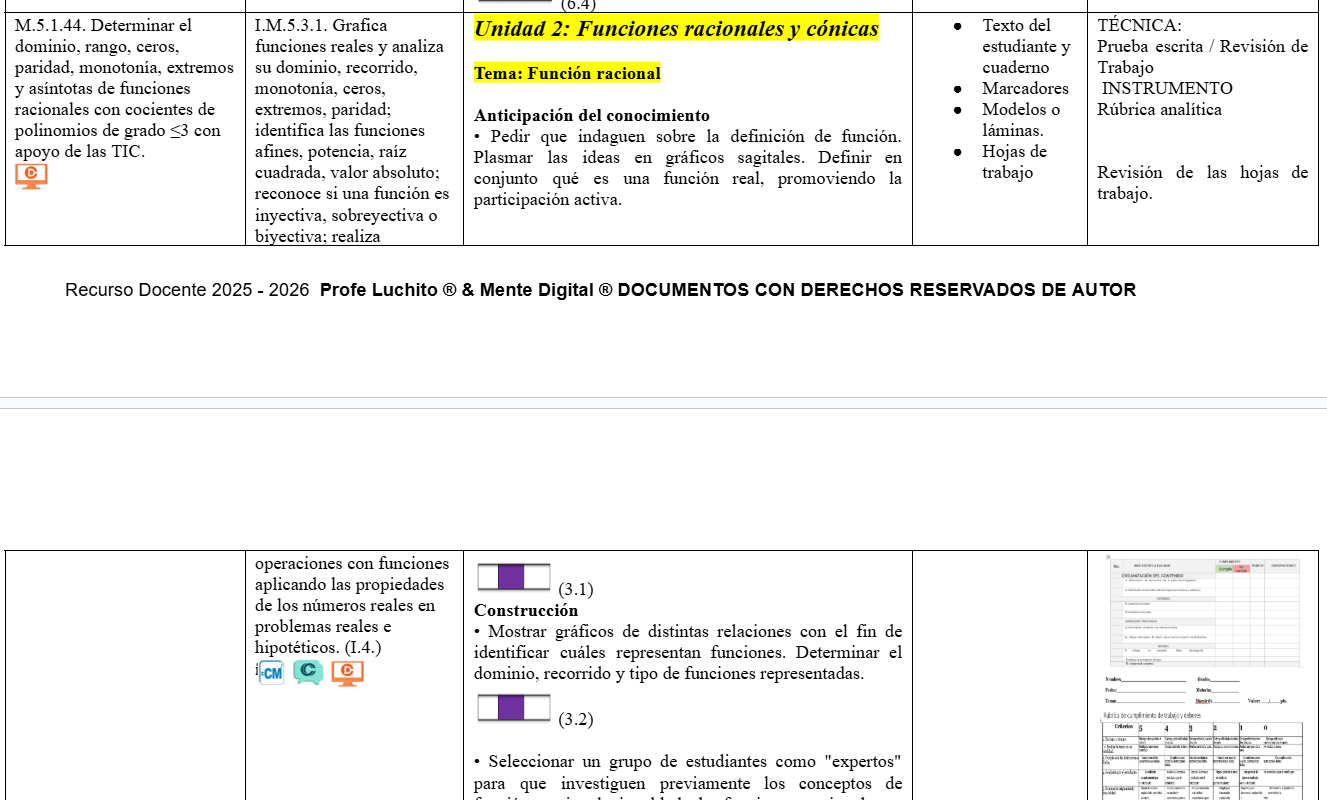Select the 'Rúbrica de cumplimiento de trabajo' table image
Viewport: 1327px width, 800px height.
[1203, 756]
